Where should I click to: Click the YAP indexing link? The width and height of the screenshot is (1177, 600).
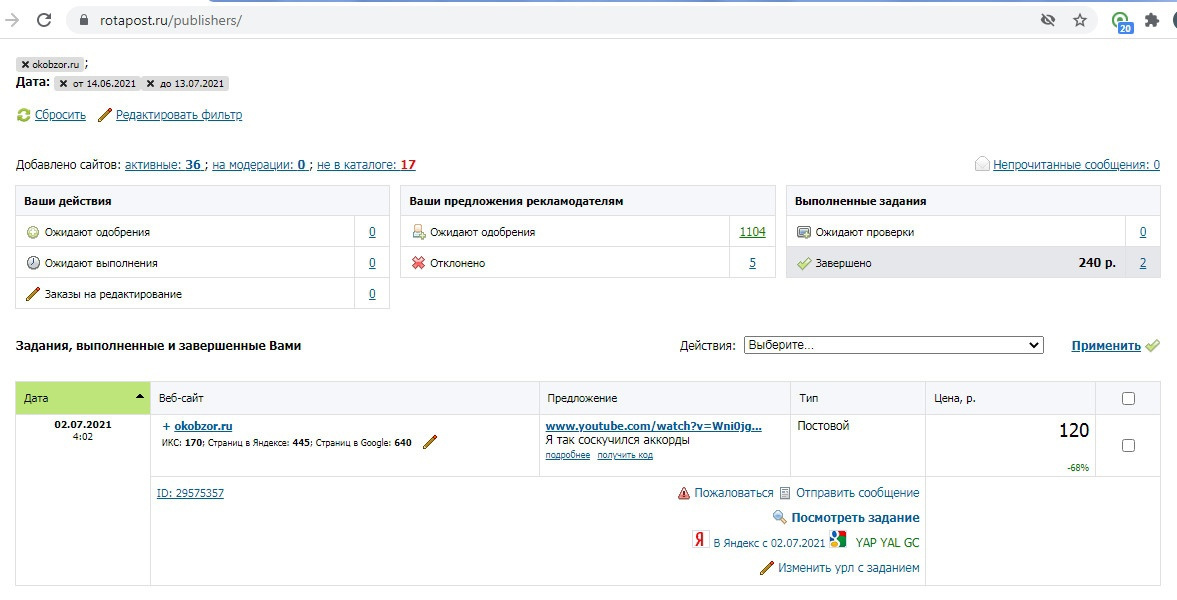click(865, 543)
